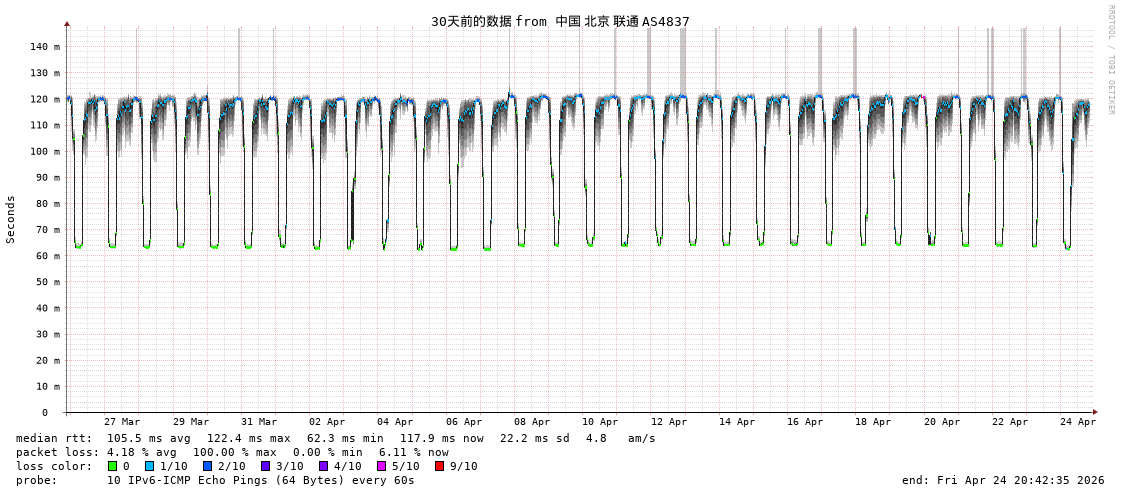Click the purple 3/10 loss swatch
This screenshot has width=1121, height=494.
(265, 466)
